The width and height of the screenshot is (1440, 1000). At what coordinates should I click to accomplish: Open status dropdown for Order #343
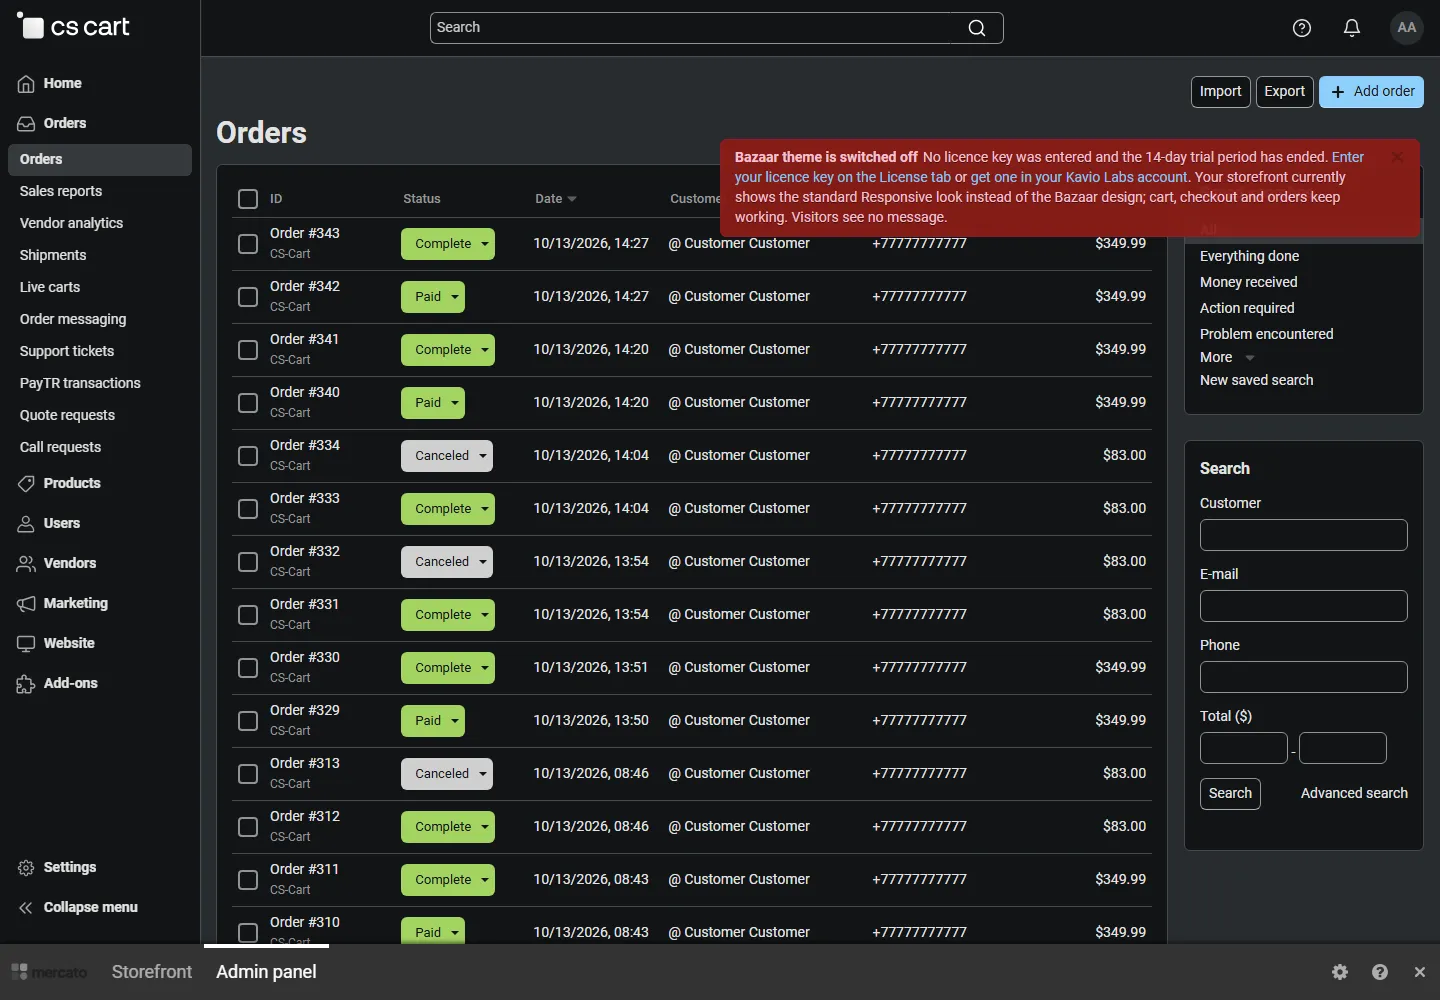448,244
